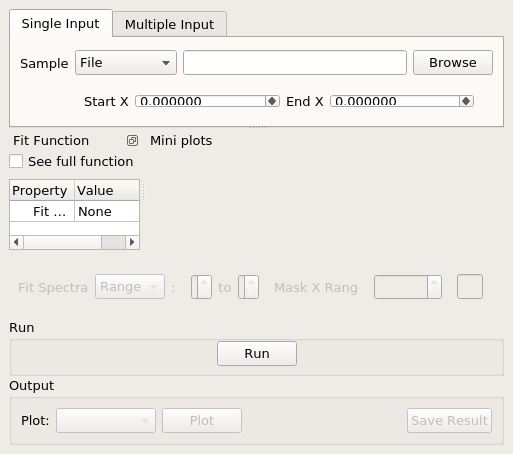Open the Plot output dropdown
Screen dimensions: 513x454
pyautogui.click(x=106, y=421)
